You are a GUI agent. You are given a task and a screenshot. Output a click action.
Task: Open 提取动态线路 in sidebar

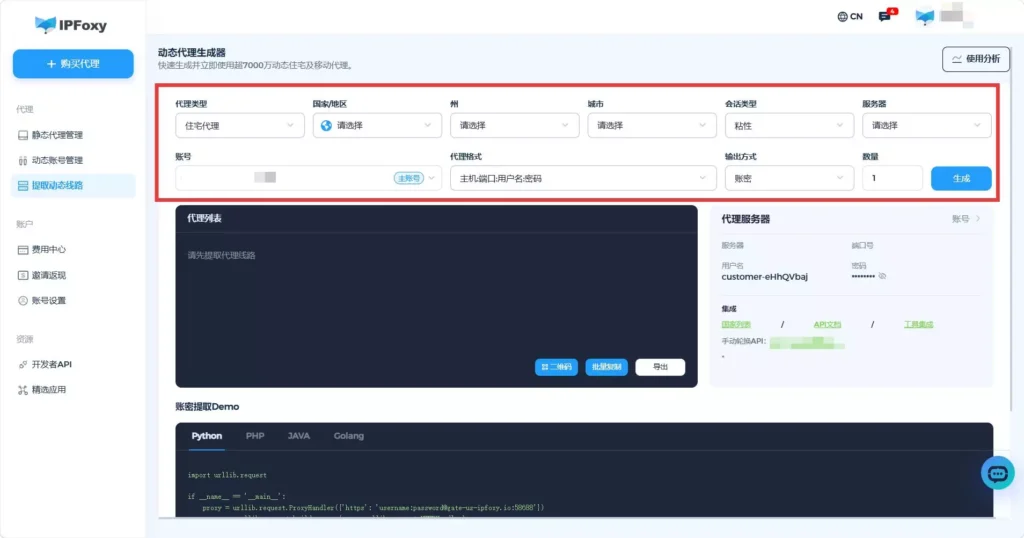coord(73,185)
